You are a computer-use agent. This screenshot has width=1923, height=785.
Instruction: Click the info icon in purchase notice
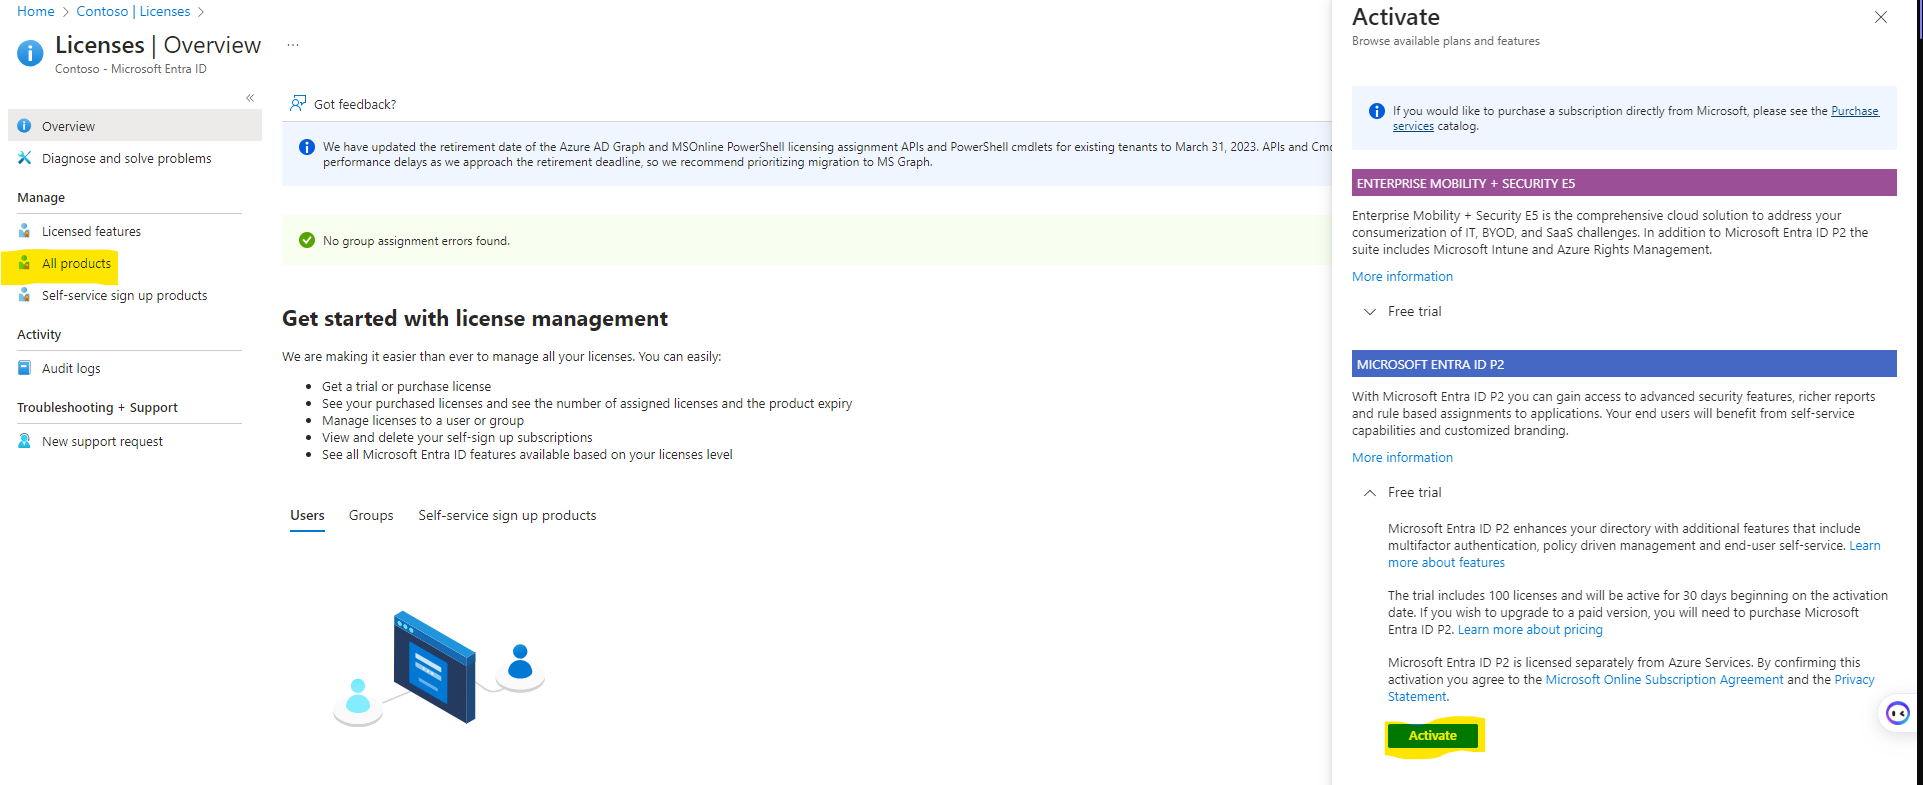point(1376,111)
